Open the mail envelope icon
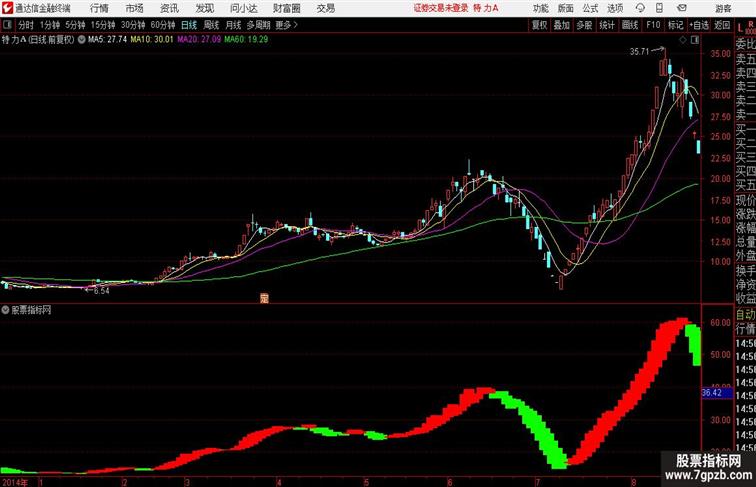The height and width of the screenshot is (487, 756). point(682,8)
